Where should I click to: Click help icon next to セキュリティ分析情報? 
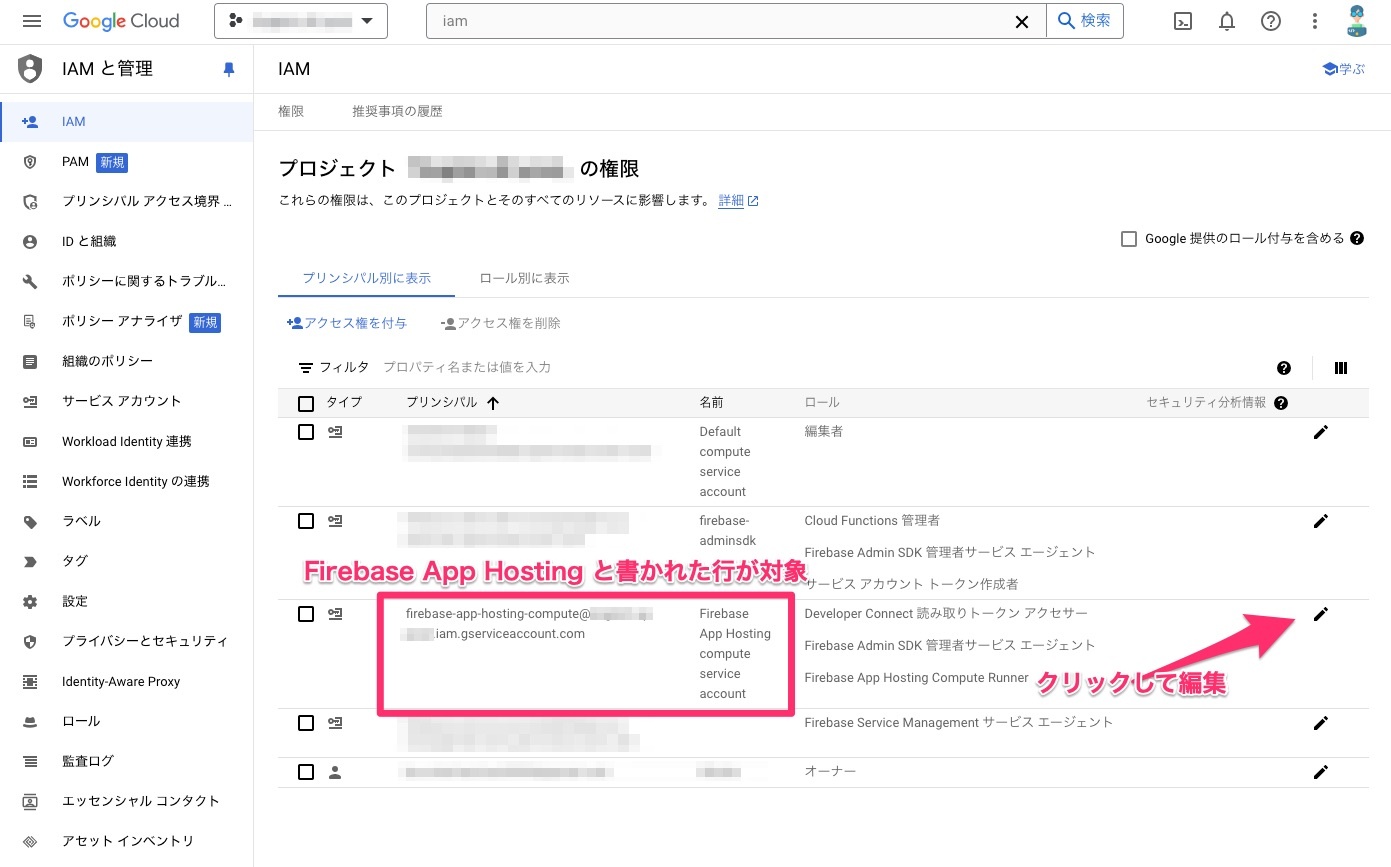1281,403
